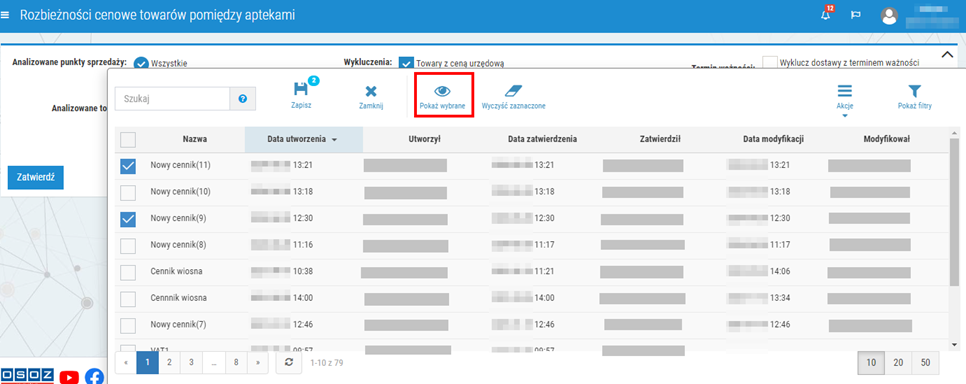The image size is (966, 384).
Task: Collapse the filter panel chevron
Action: click(x=948, y=55)
